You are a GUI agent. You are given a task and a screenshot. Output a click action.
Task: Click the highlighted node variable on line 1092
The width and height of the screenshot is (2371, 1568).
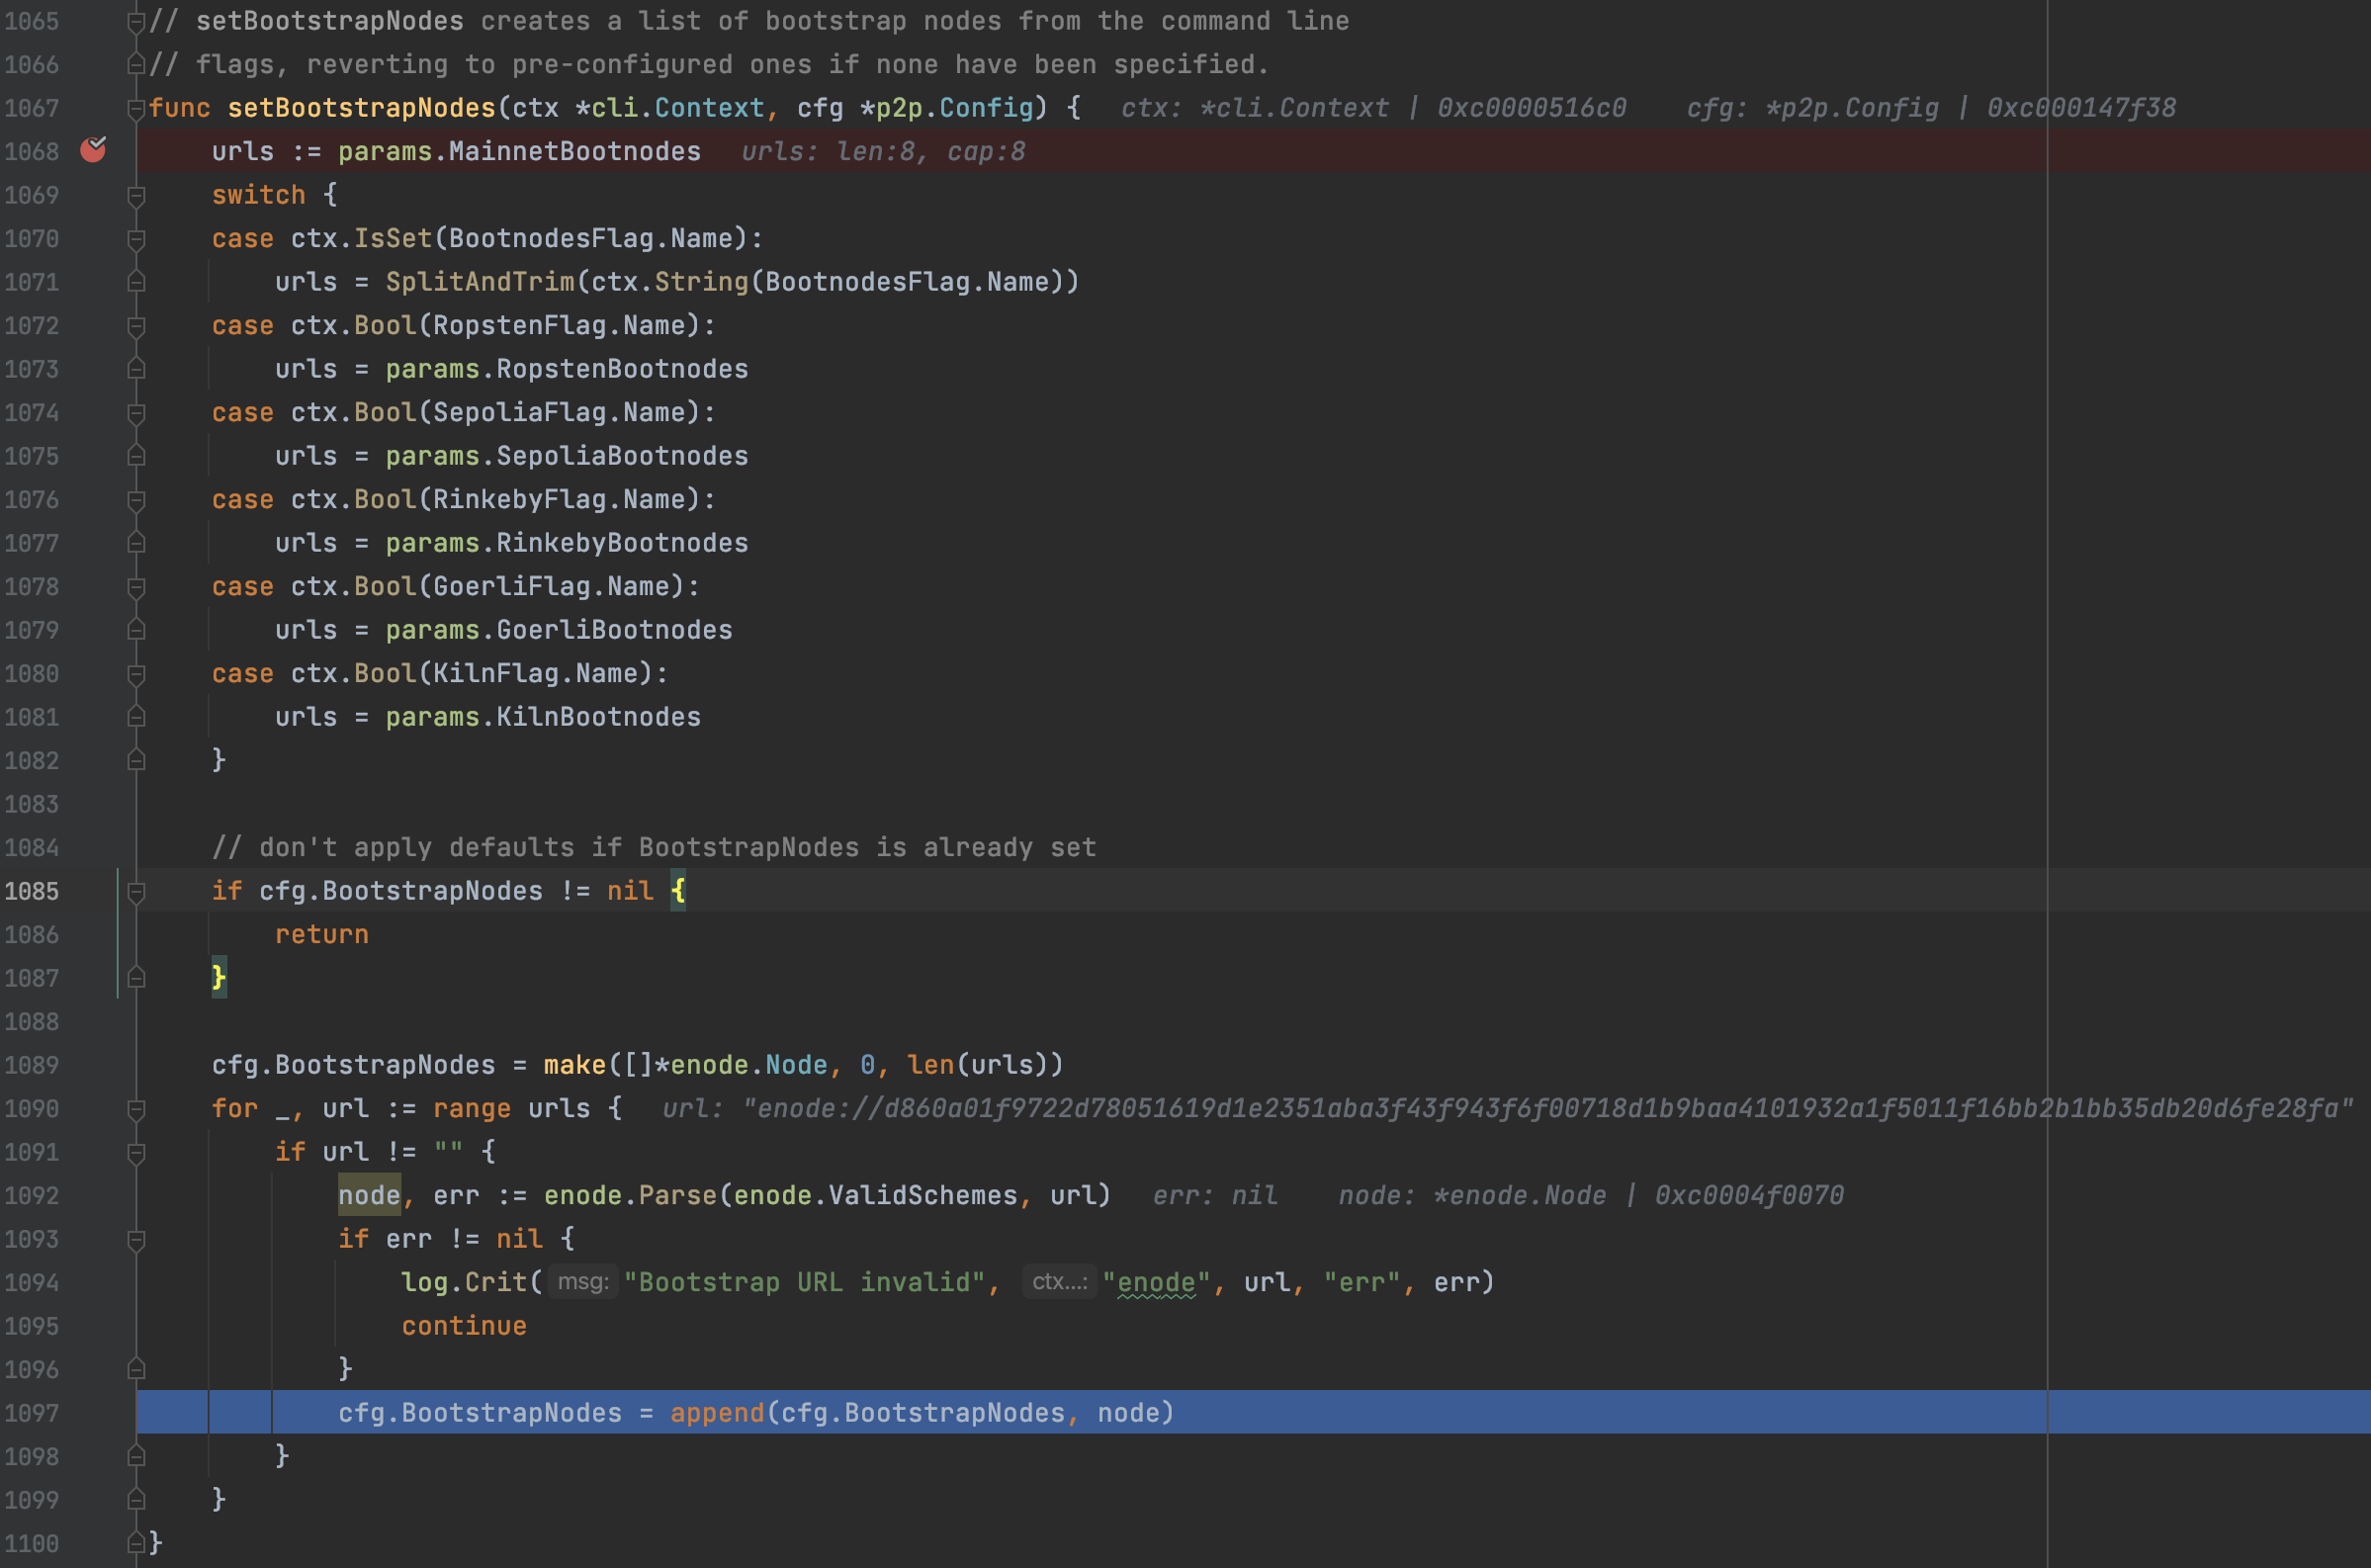tap(369, 1196)
